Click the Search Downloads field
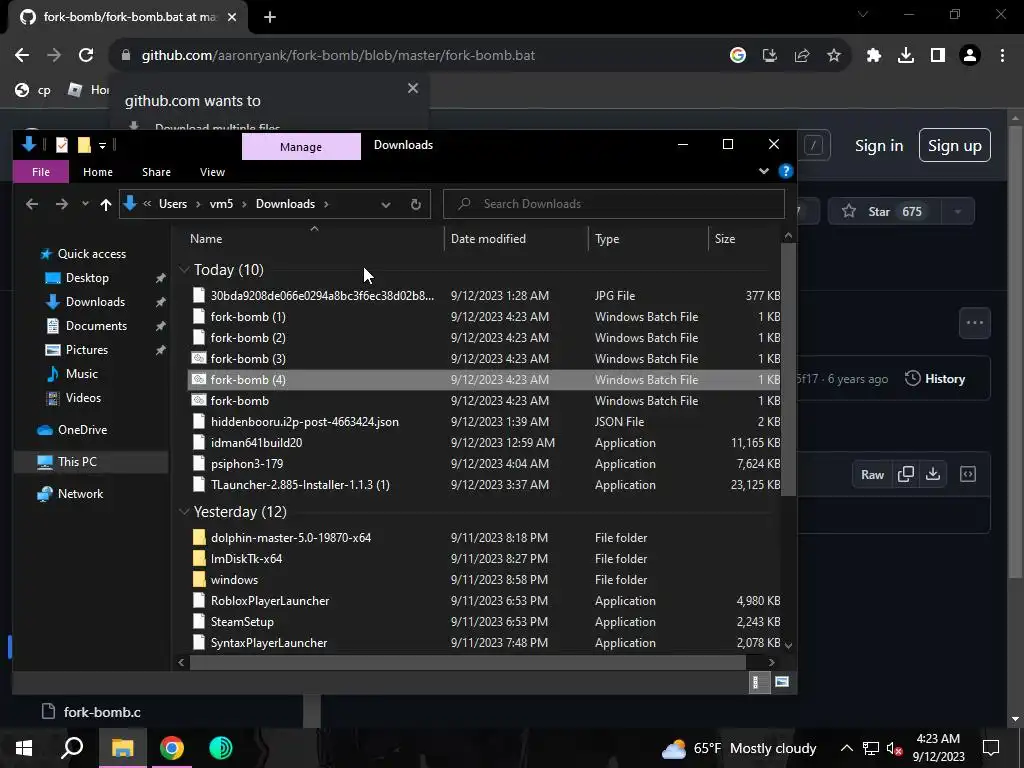 [614, 204]
